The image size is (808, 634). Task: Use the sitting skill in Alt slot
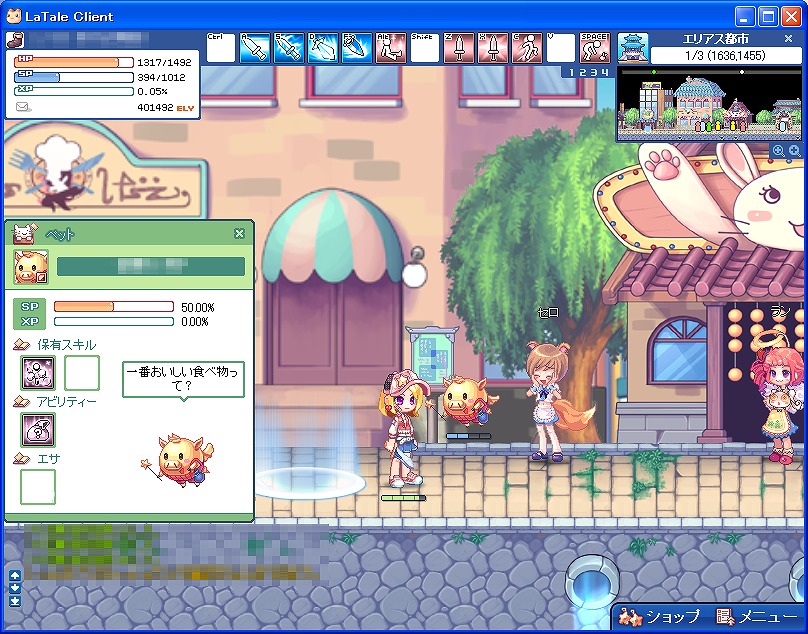(x=391, y=48)
